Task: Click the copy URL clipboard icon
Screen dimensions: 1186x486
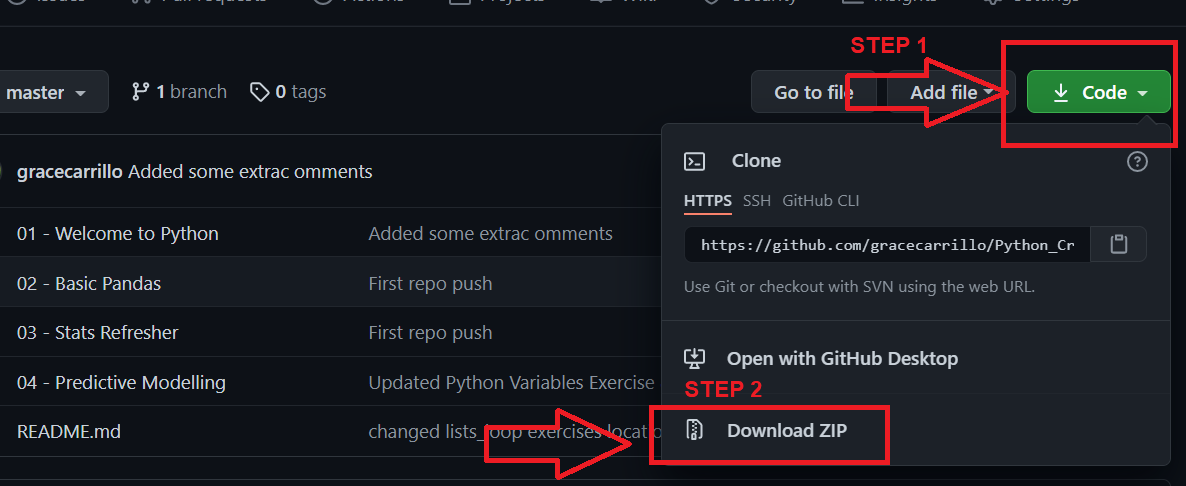Action: tap(1119, 244)
